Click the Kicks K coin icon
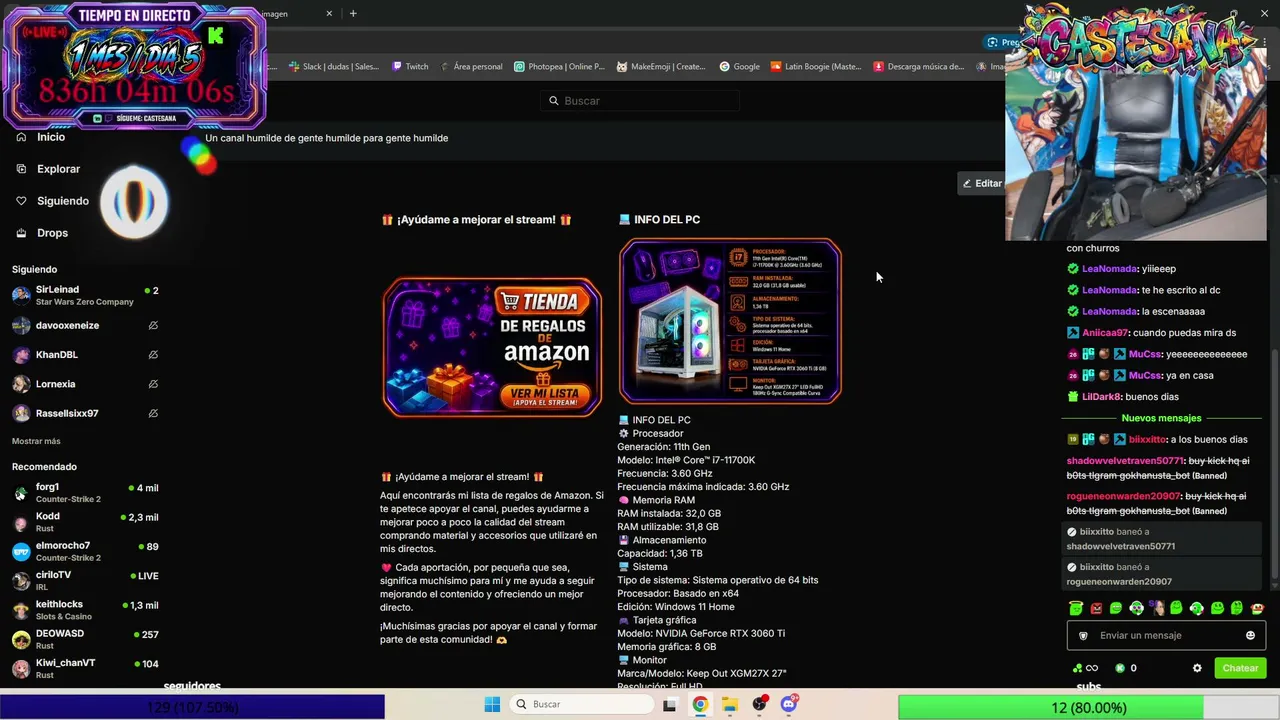The height and width of the screenshot is (720, 1280). pos(1120,668)
